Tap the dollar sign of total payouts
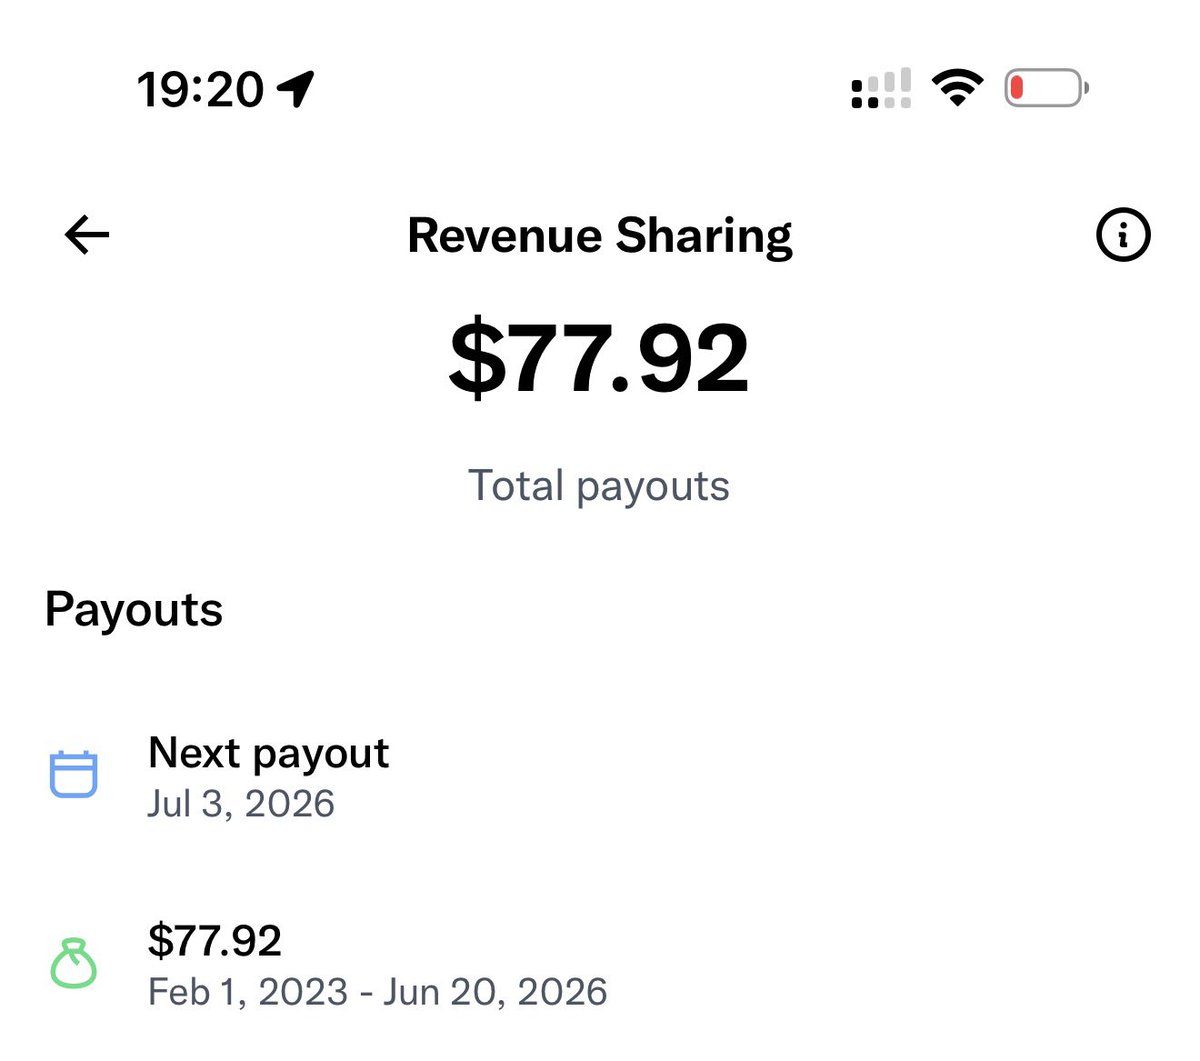 (x=478, y=358)
